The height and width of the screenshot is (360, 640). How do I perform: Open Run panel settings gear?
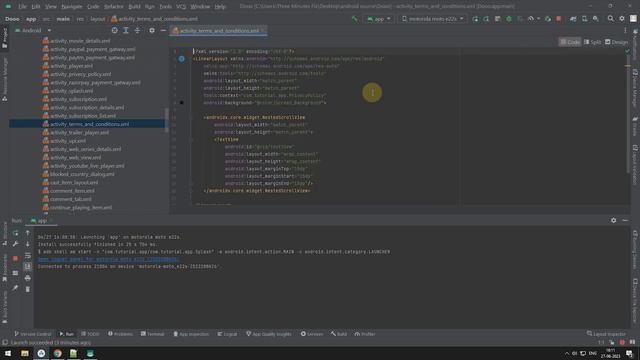pyautogui.click(x=613, y=220)
